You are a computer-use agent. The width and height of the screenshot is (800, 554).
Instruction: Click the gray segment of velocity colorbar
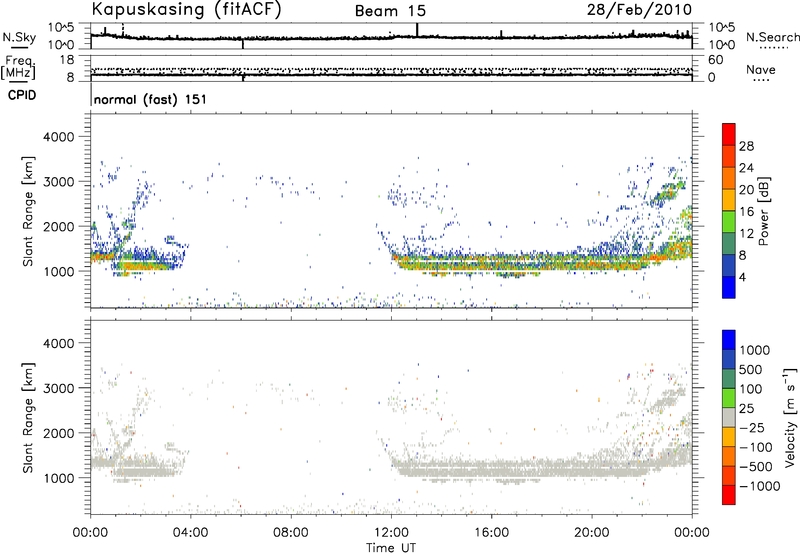(x=729, y=417)
